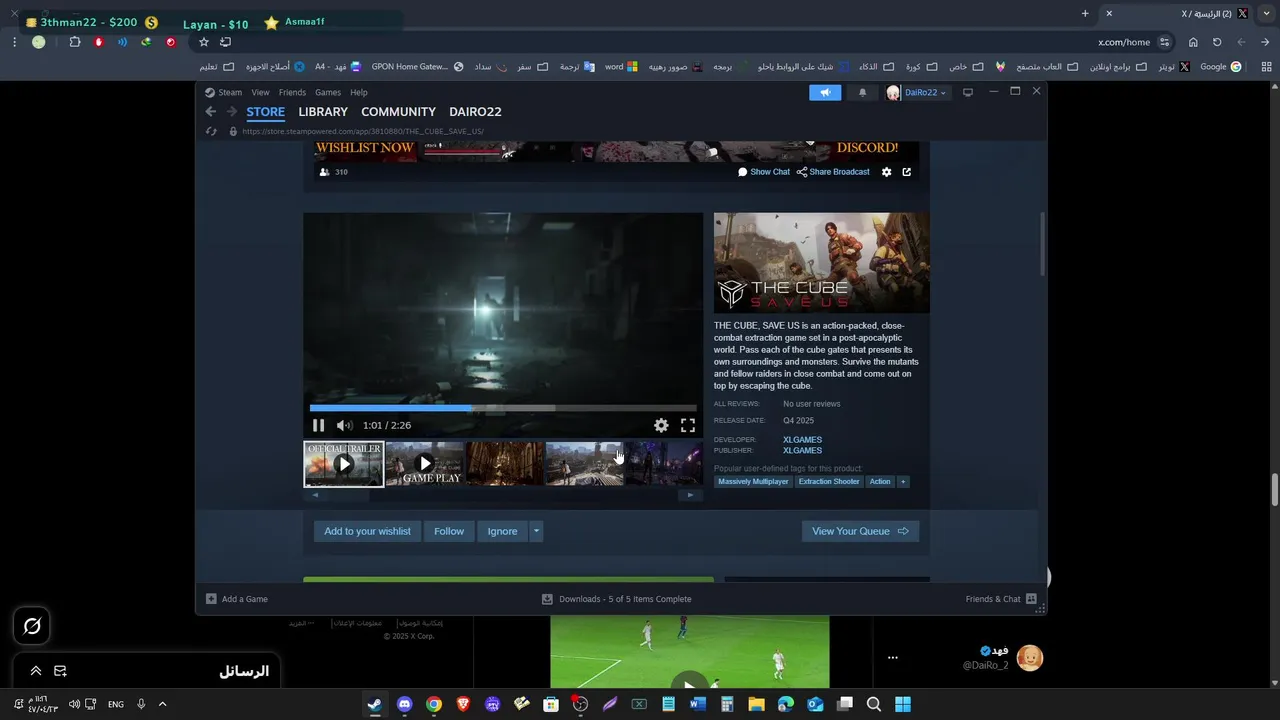Toggle Steam Big Picture mode icon
Image resolution: width=1280 pixels, height=720 pixels.
[x=967, y=92]
